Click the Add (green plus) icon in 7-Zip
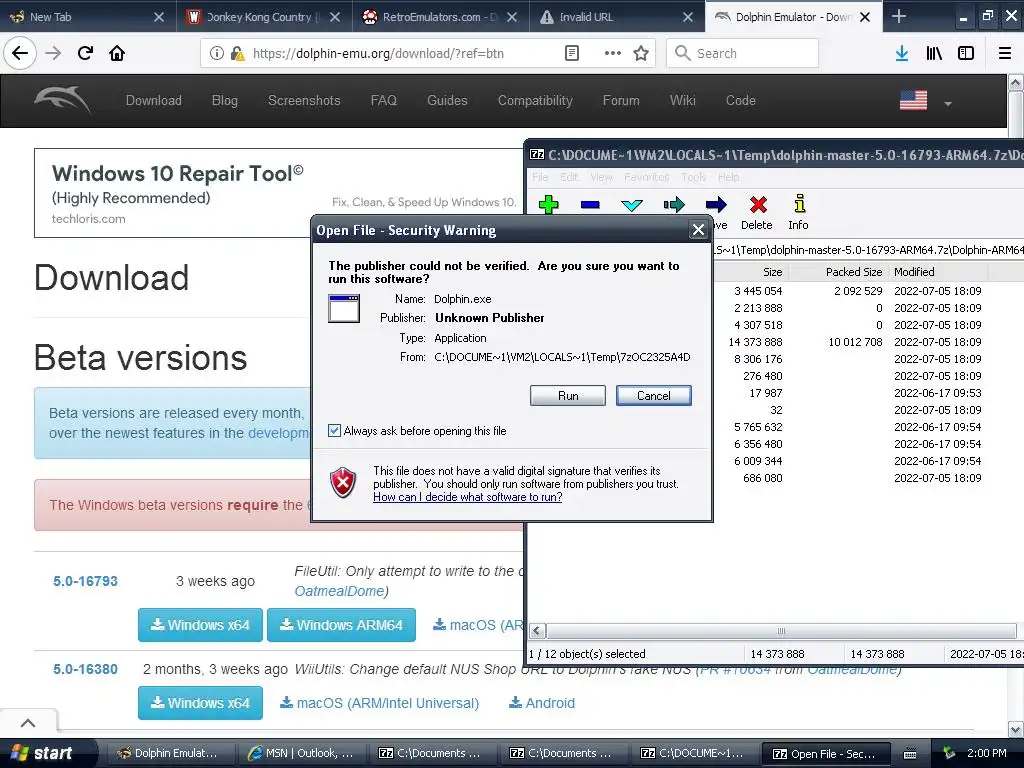The width and height of the screenshot is (1024, 768). tap(549, 204)
